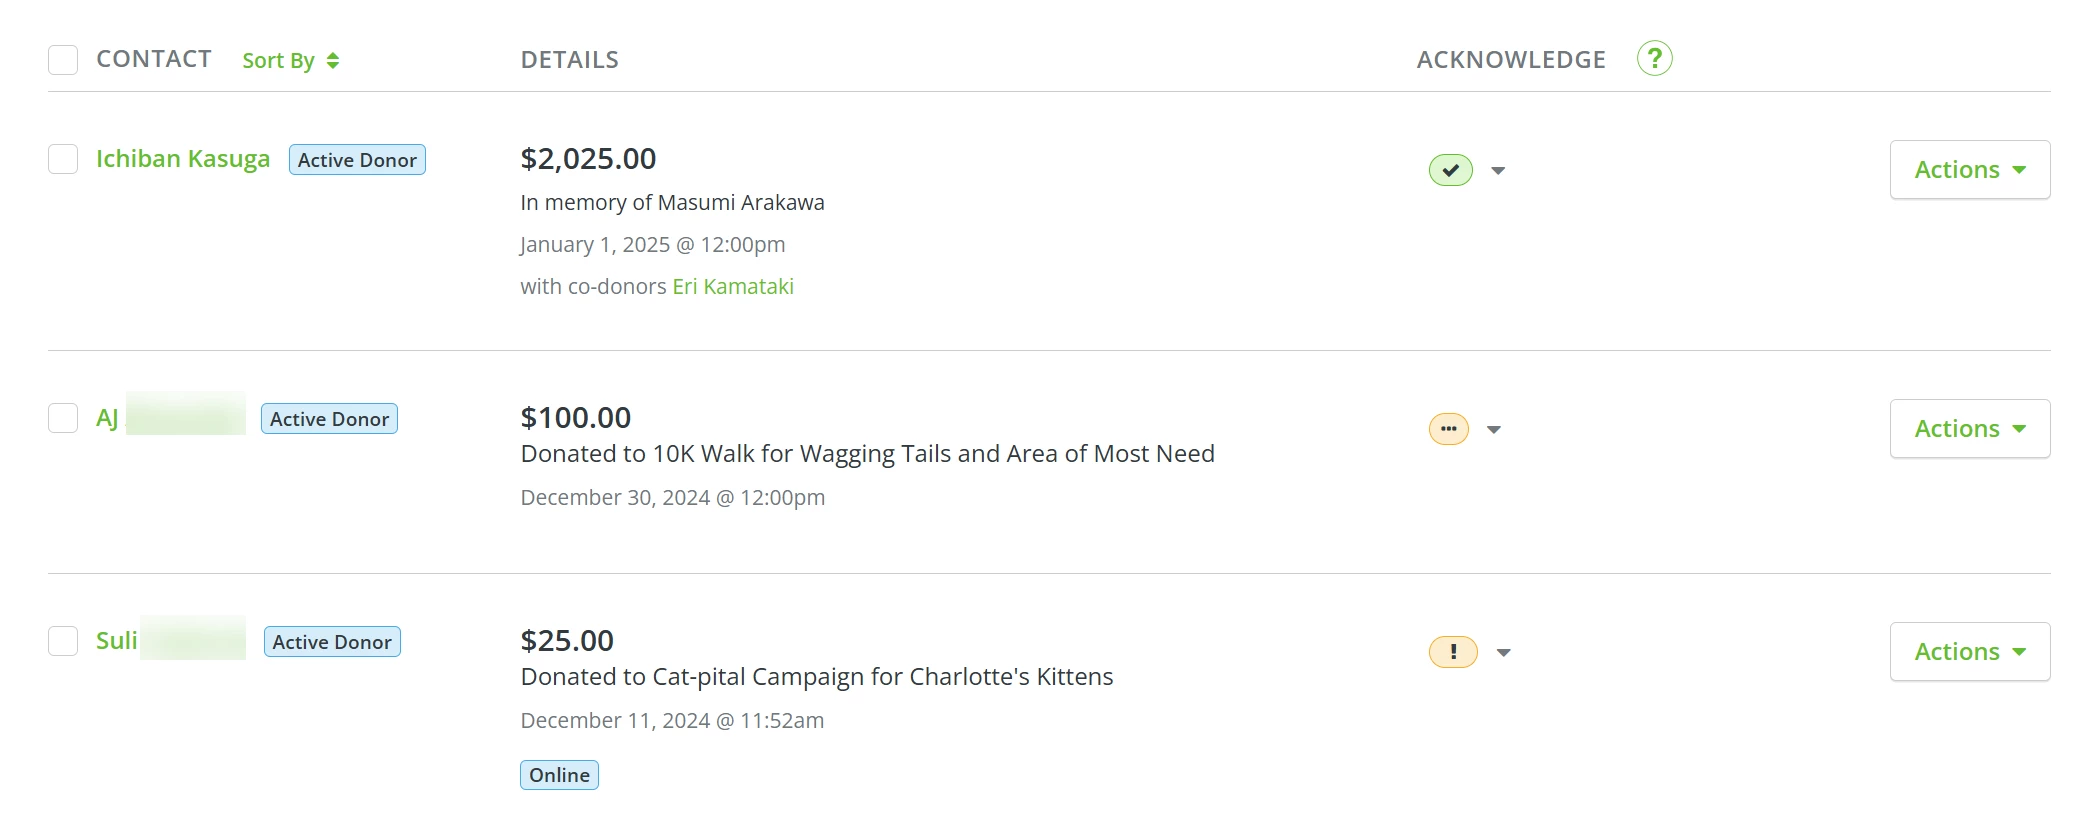Check the Ichiban Kasuga row checkbox
Image resolution: width=2099 pixels, height=833 pixels.
point(63,159)
